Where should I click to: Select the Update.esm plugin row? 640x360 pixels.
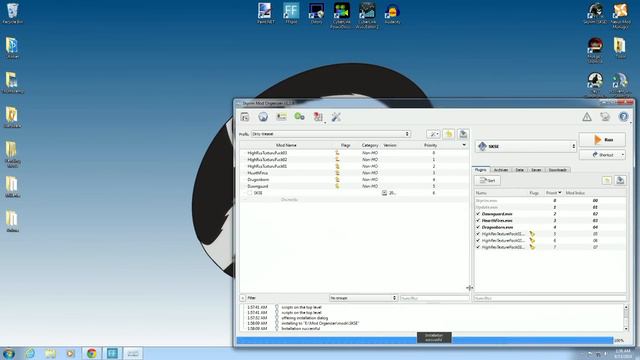coord(550,207)
